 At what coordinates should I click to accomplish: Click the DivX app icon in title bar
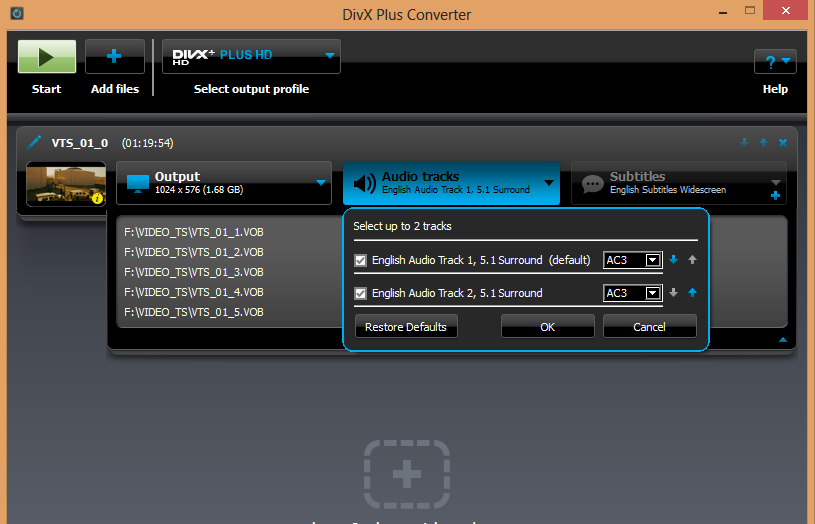17,13
